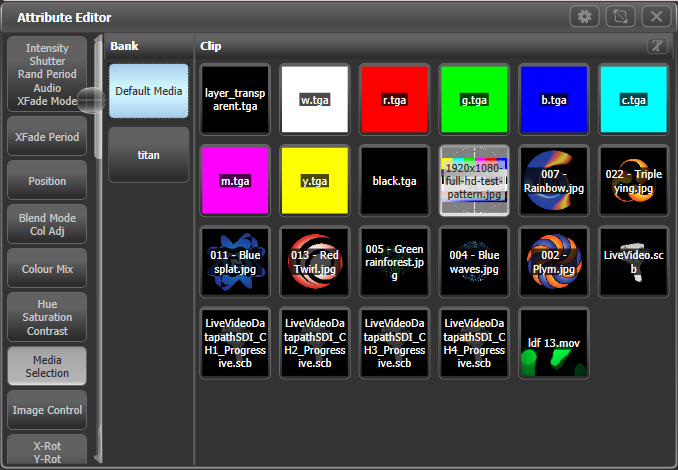
Task: Choose the titan bank
Action: click(x=149, y=155)
